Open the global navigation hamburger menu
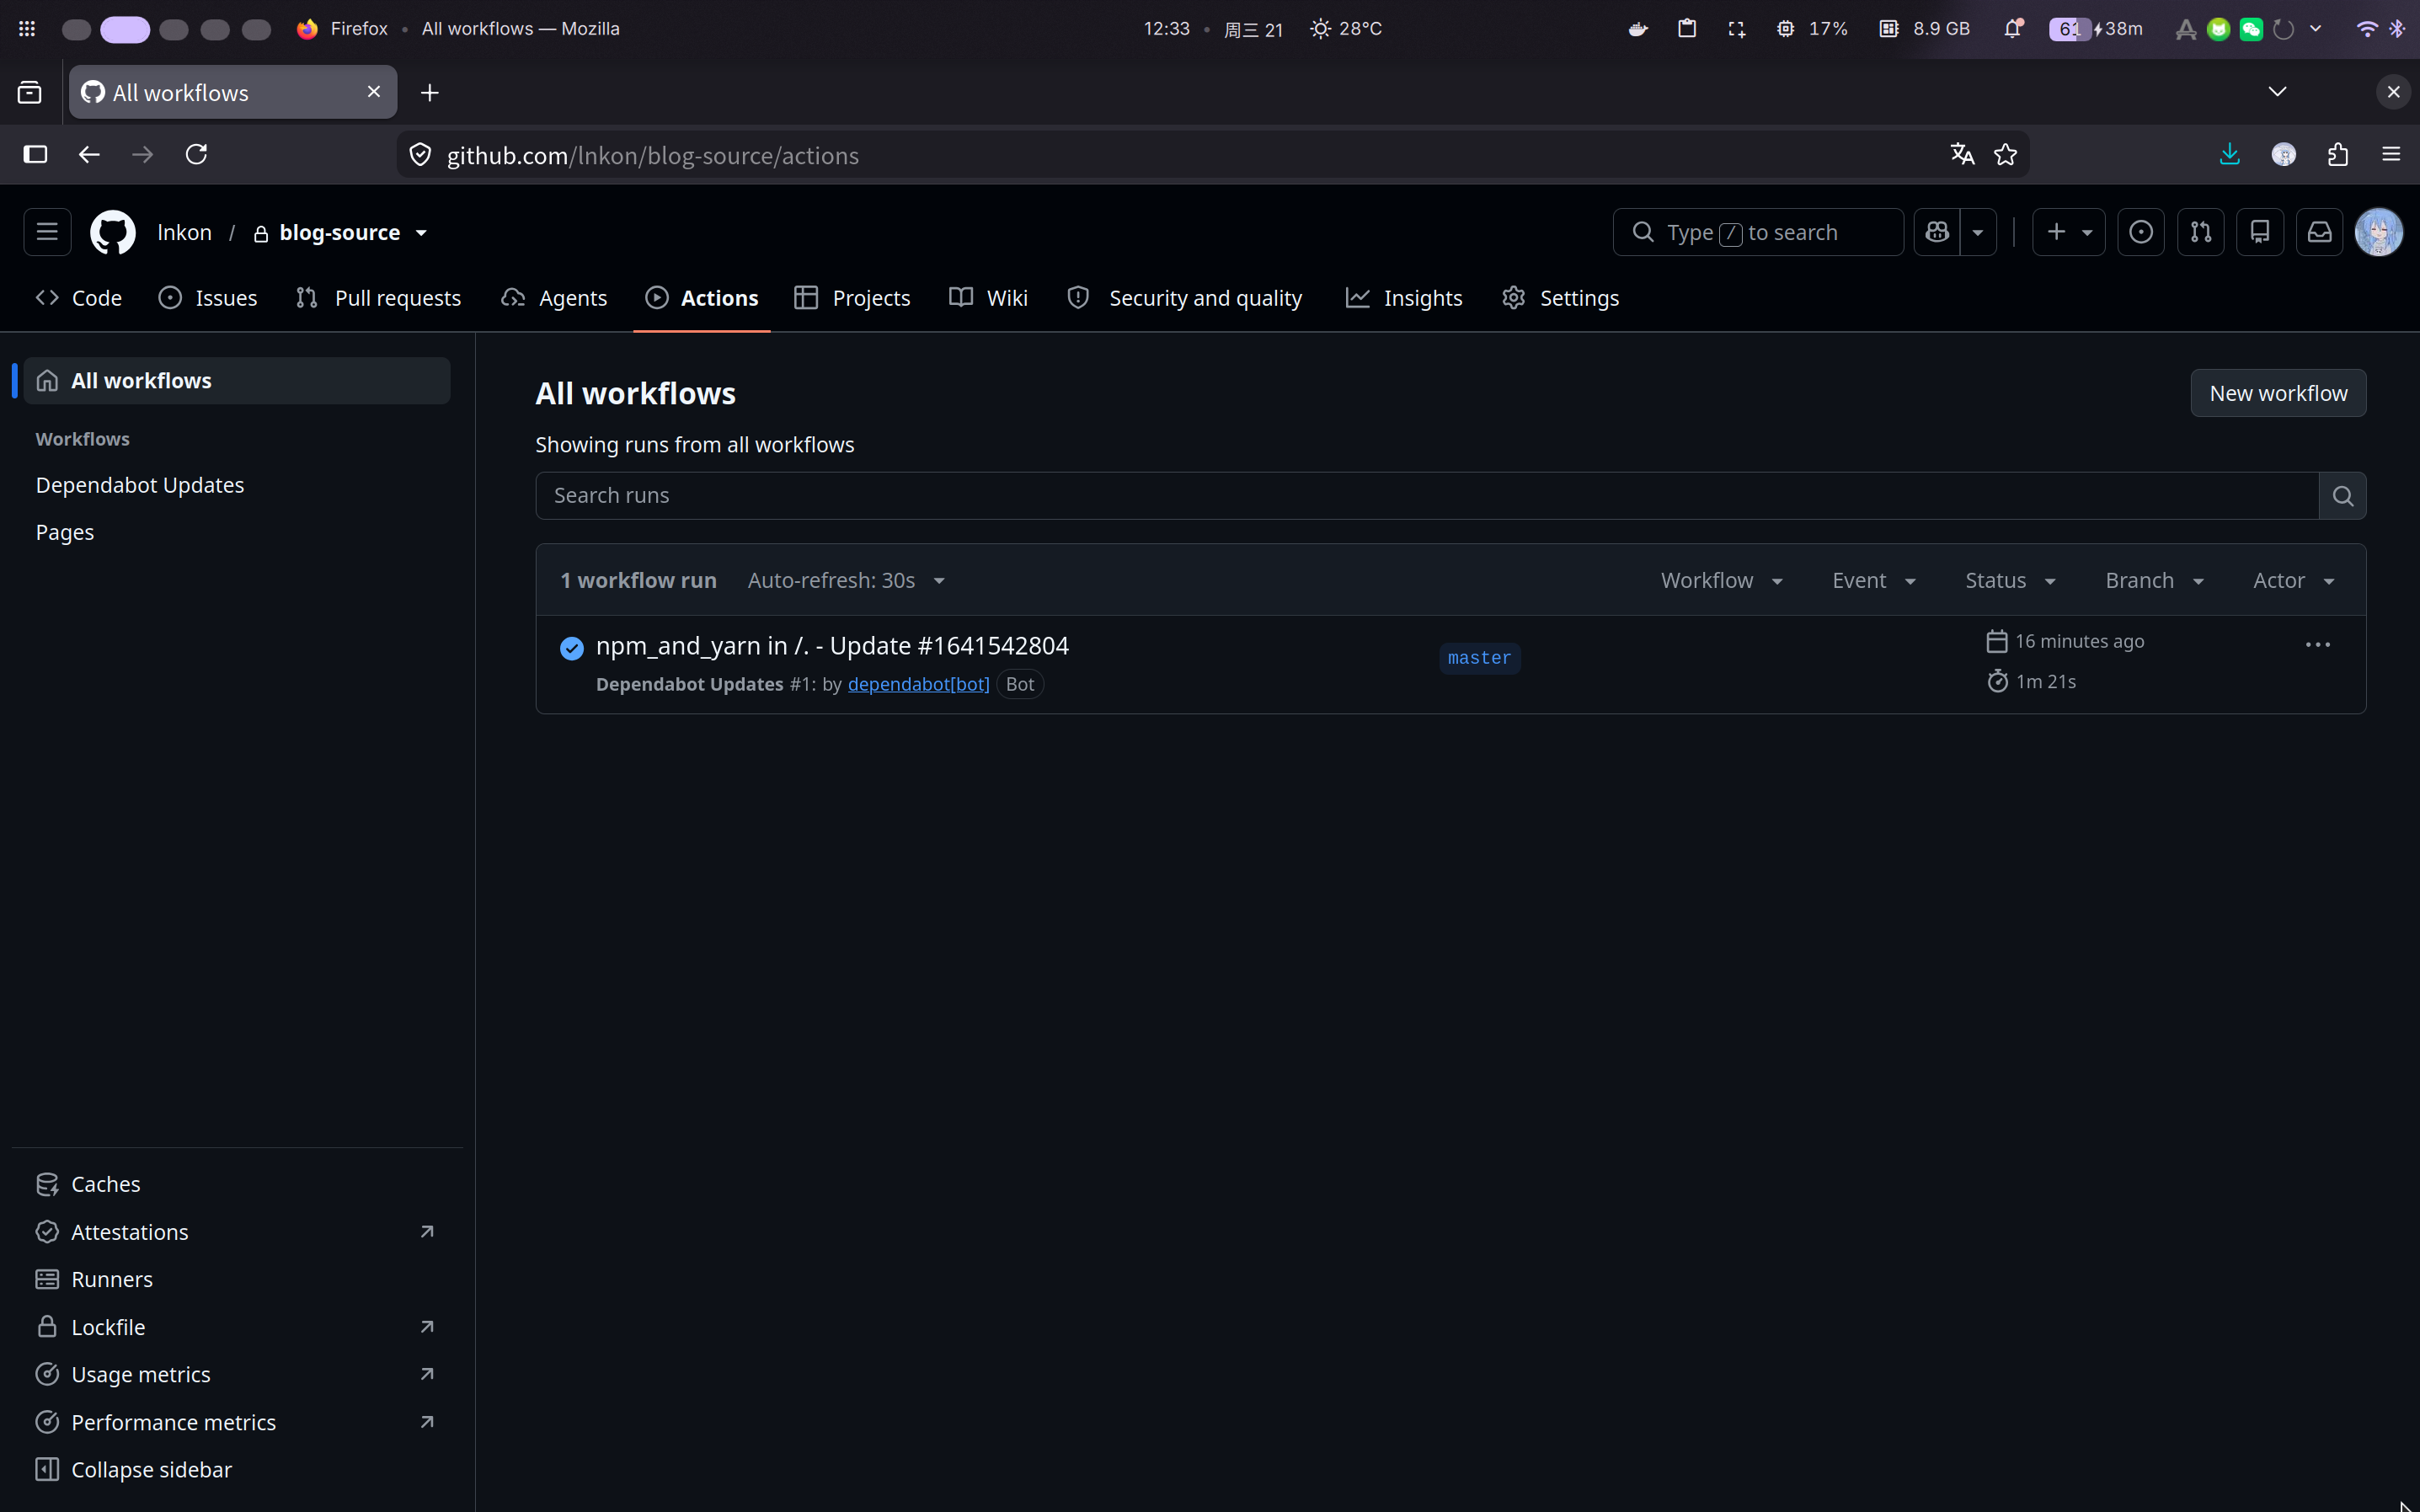This screenshot has height=1512, width=2420. tap(47, 232)
